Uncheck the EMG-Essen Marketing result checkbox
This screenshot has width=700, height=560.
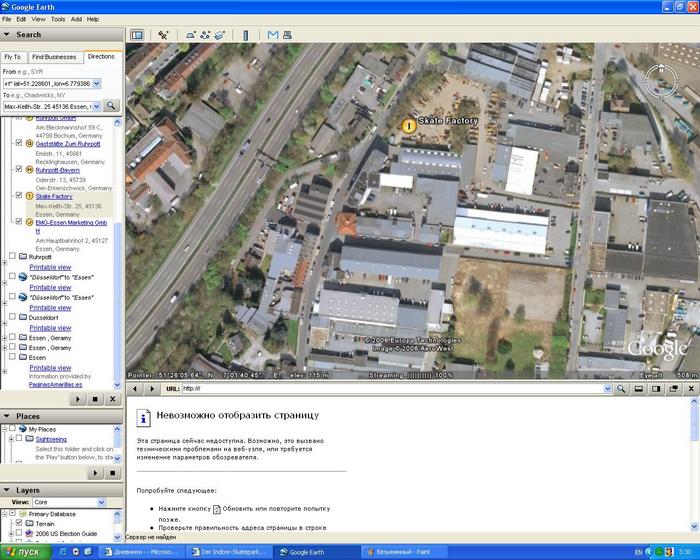click(19, 221)
